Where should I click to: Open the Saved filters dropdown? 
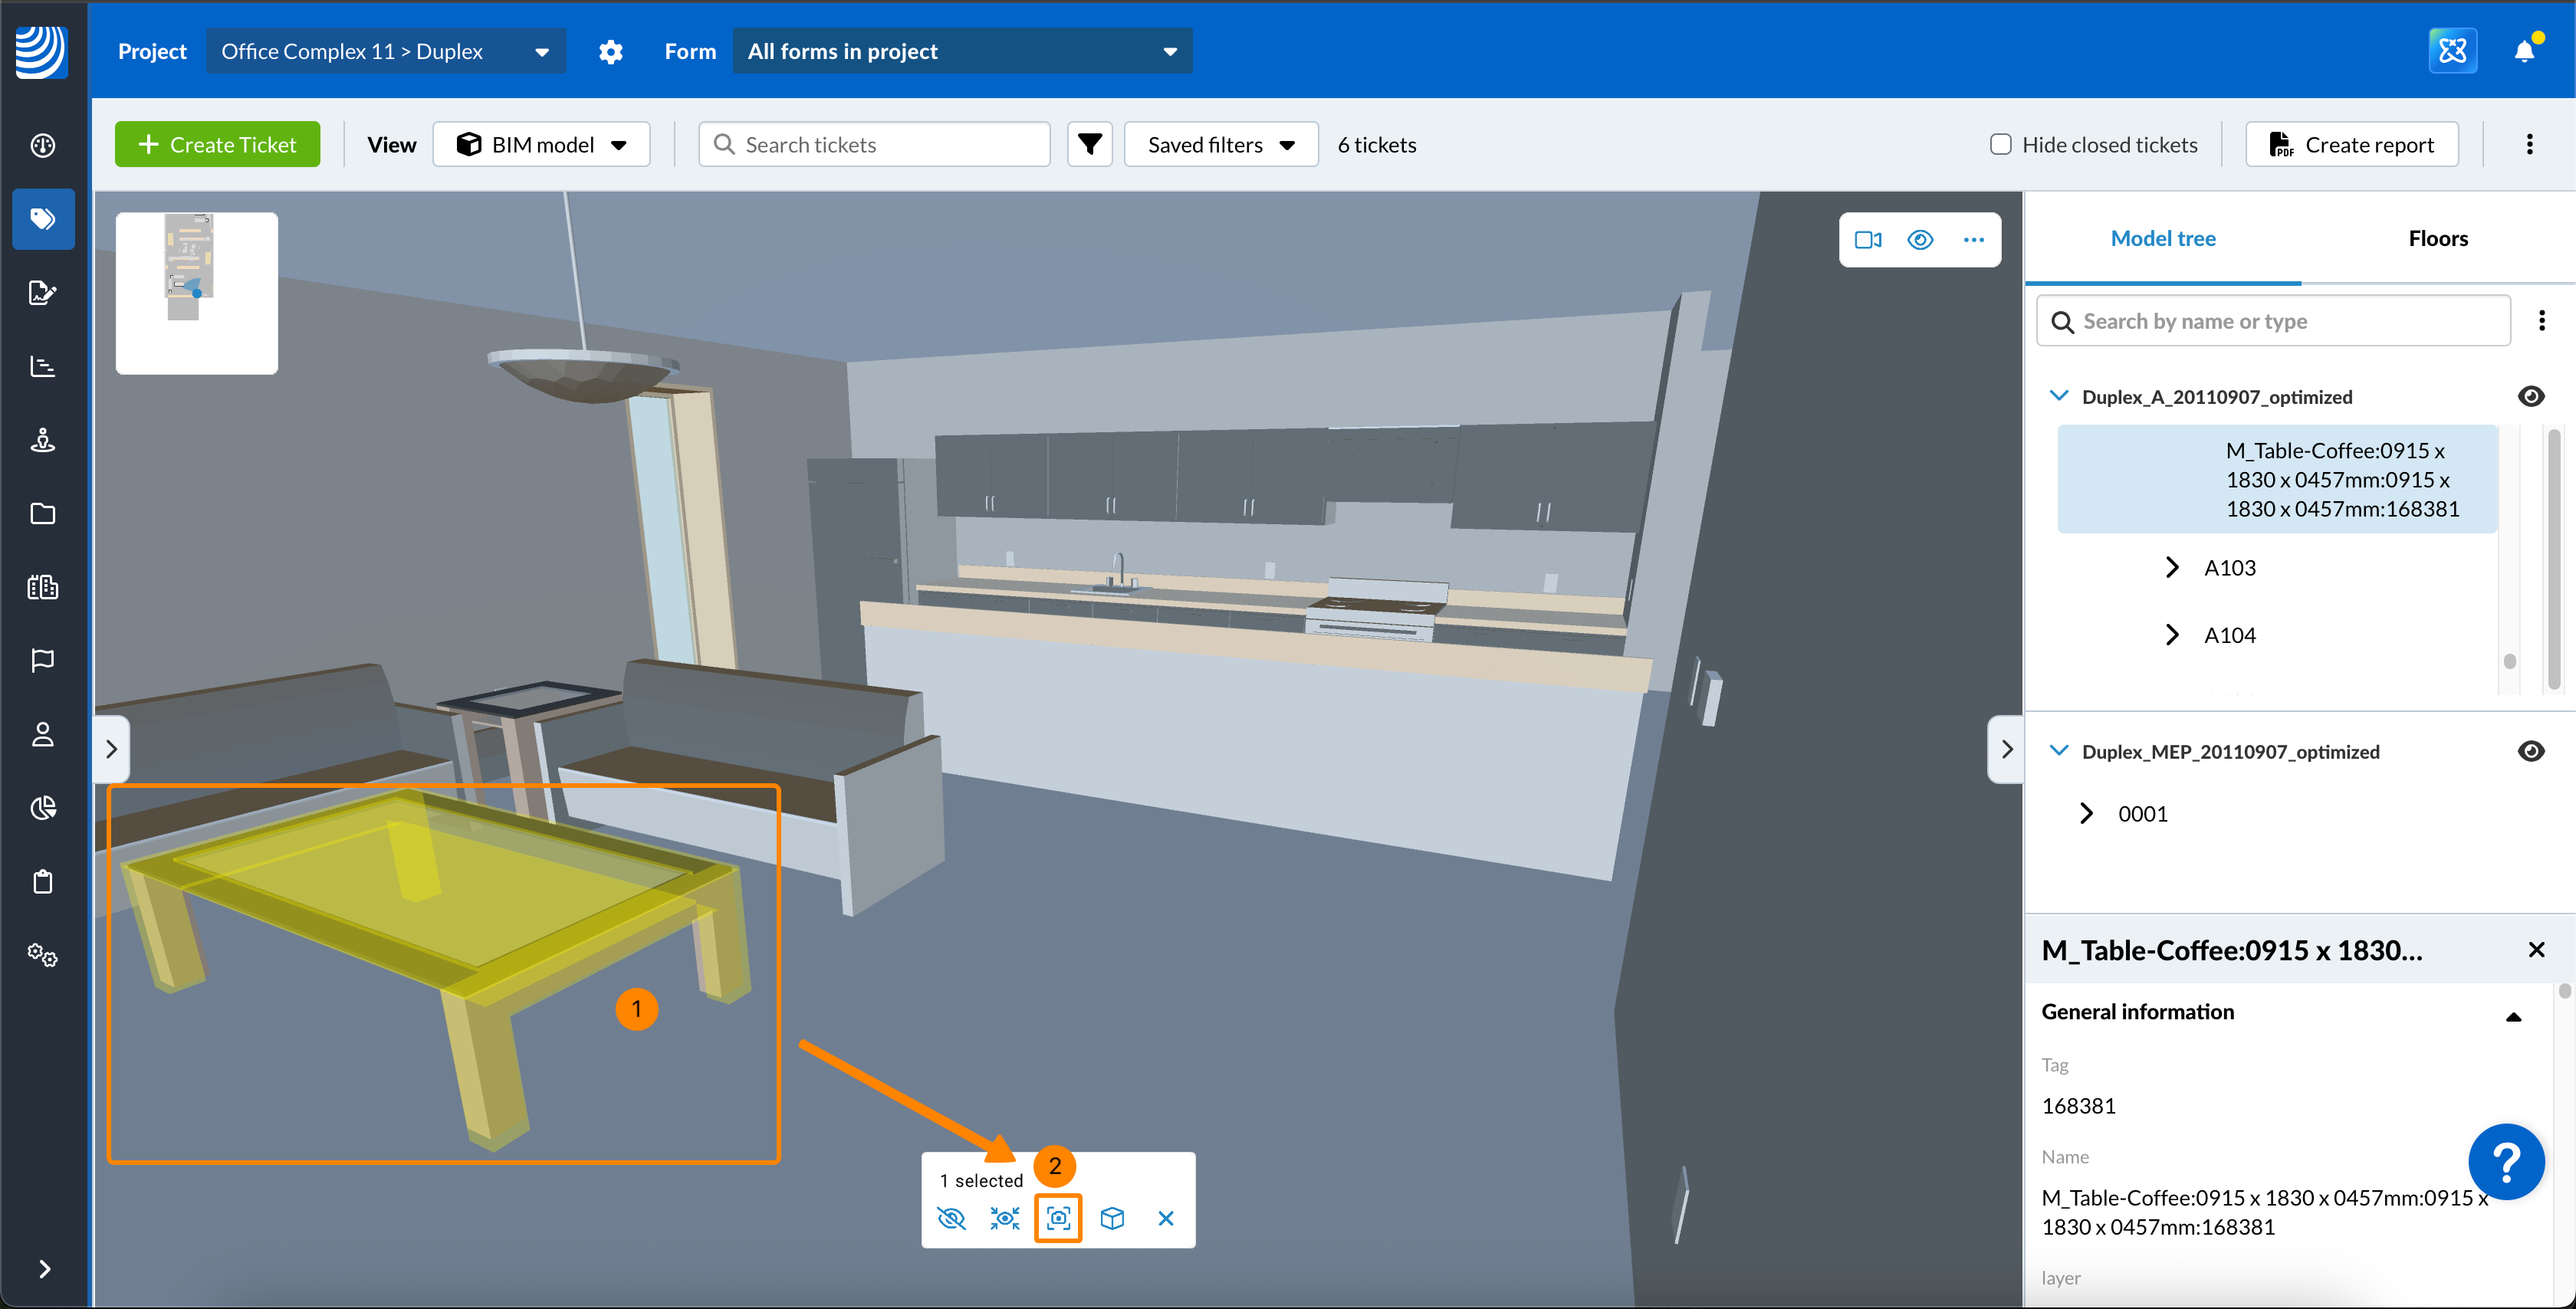coord(1220,145)
